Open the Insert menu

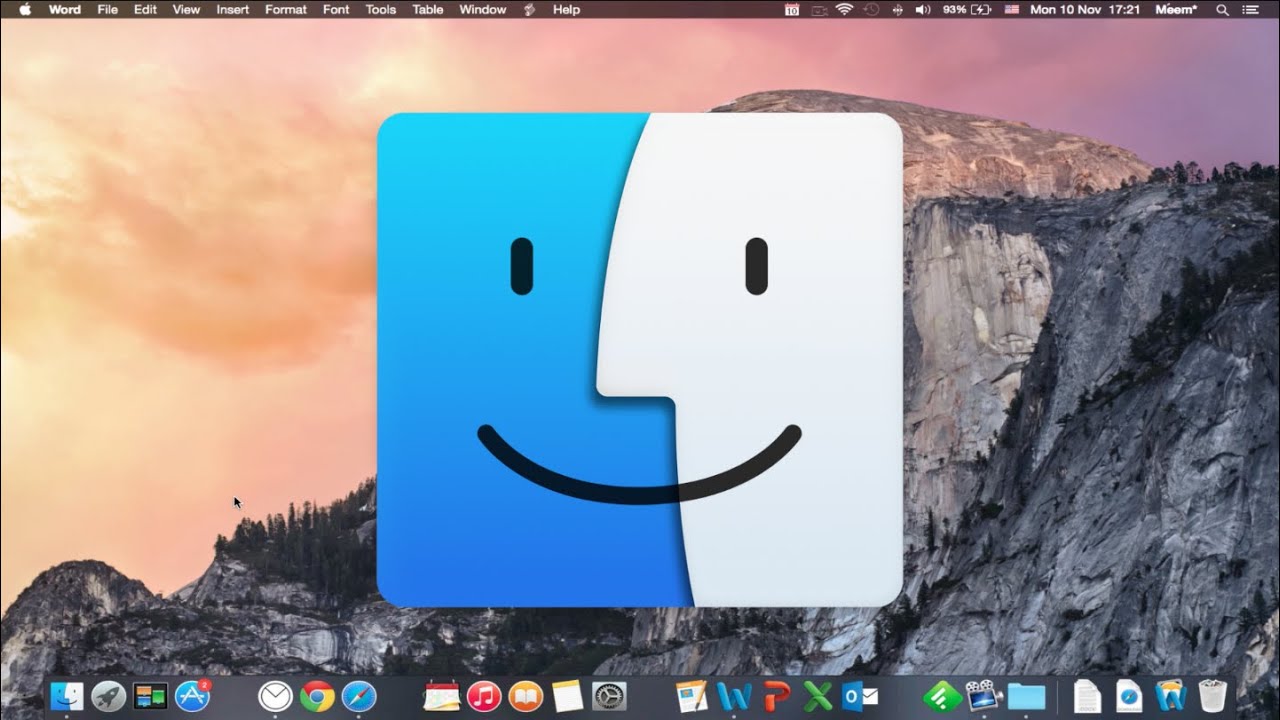point(233,9)
